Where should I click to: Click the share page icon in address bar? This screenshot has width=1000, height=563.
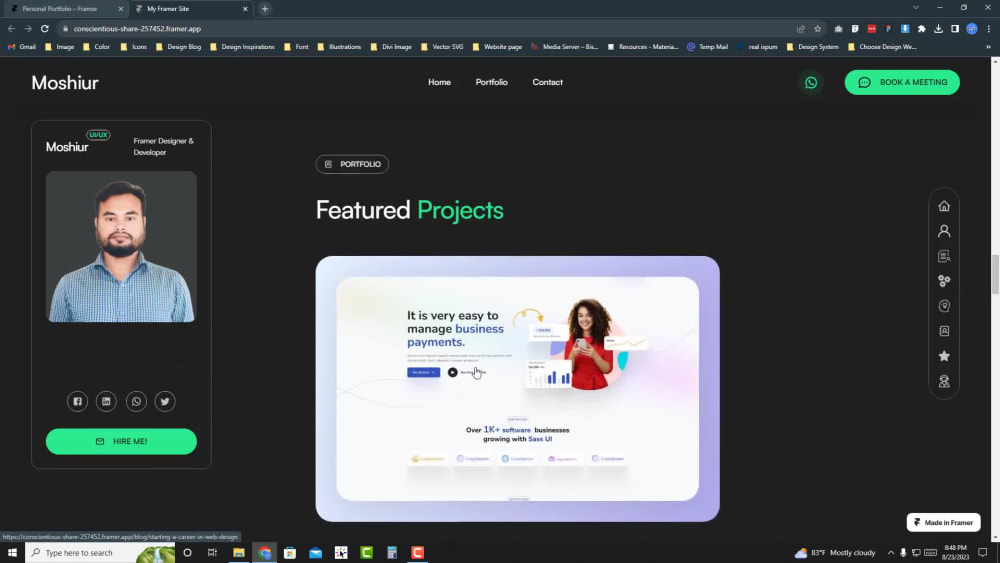tap(800, 29)
